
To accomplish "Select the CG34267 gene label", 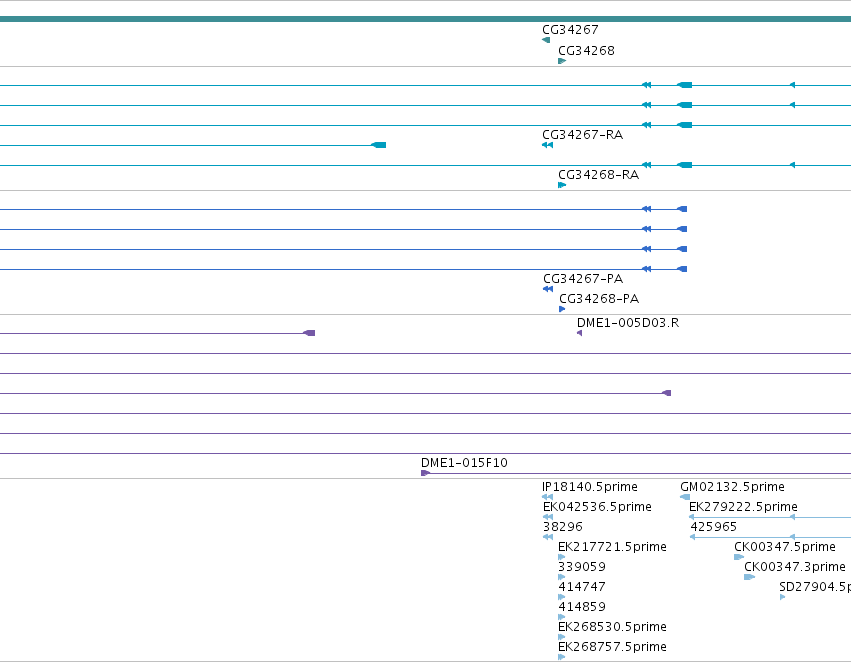I will [570, 30].
